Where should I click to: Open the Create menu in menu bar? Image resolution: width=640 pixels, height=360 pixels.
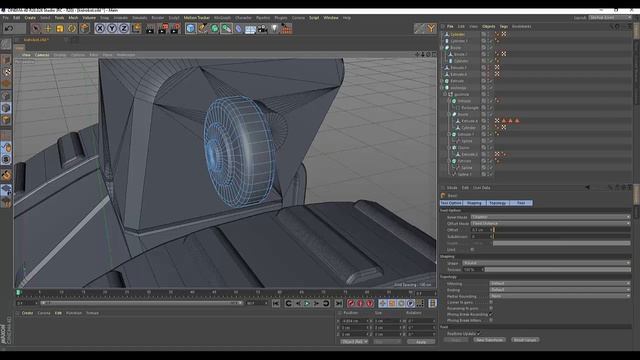point(30,18)
